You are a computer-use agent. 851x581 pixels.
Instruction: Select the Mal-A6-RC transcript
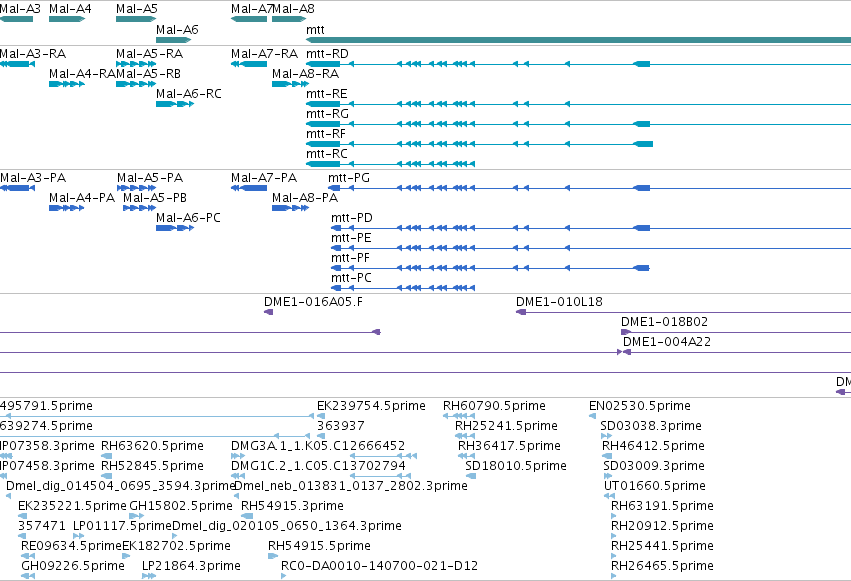[175, 104]
